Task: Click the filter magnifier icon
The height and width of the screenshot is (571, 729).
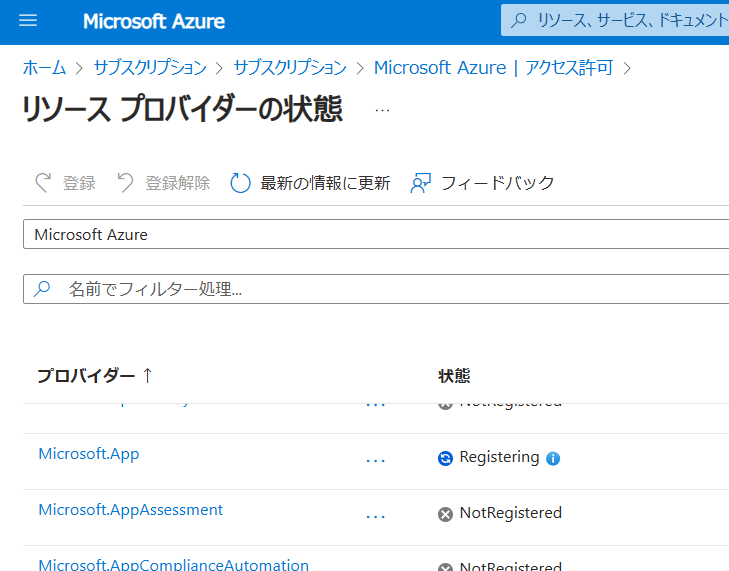Action: pyautogui.click(x=42, y=289)
